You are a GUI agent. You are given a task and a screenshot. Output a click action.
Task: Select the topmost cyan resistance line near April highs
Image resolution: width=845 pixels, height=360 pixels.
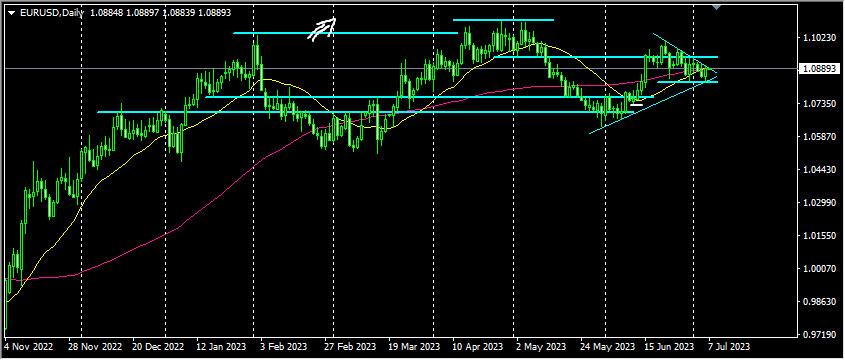[503, 20]
